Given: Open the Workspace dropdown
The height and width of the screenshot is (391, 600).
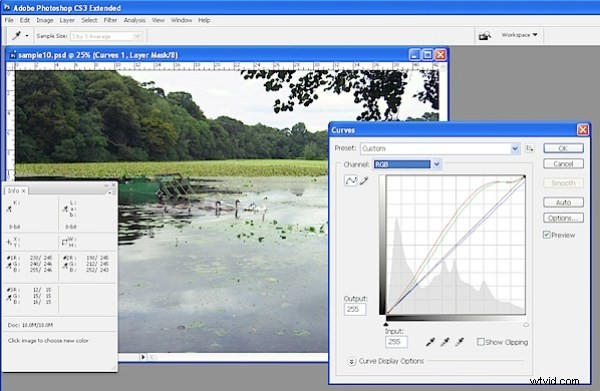Looking at the screenshot, I should (519, 35).
